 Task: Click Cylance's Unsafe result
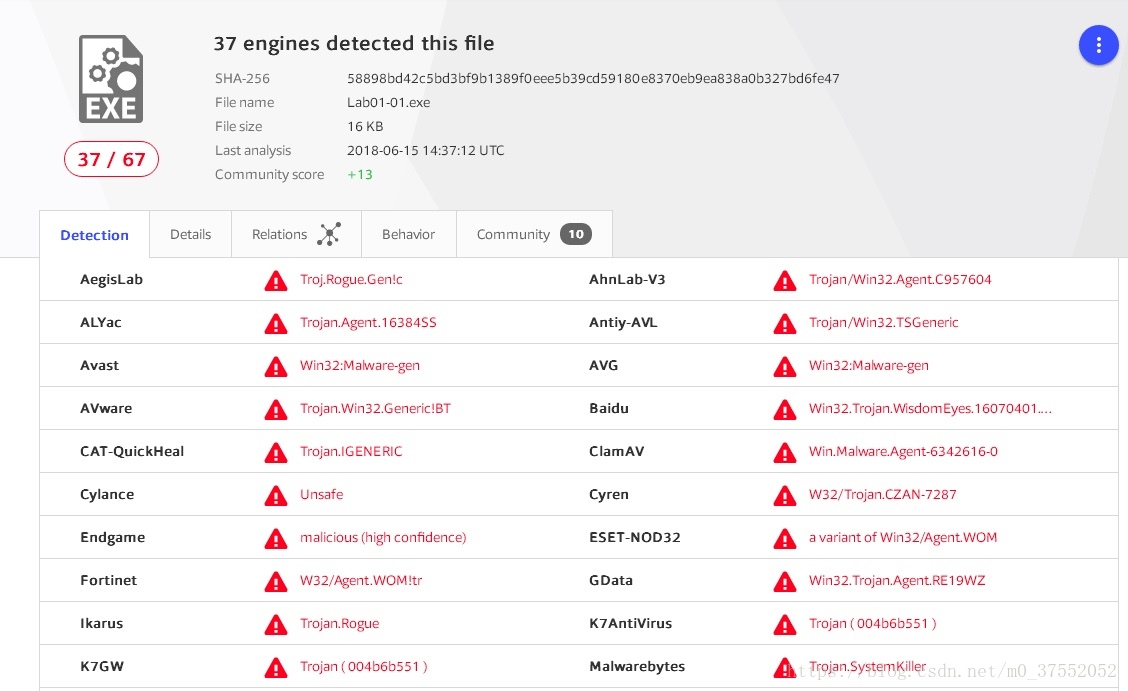point(322,494)
